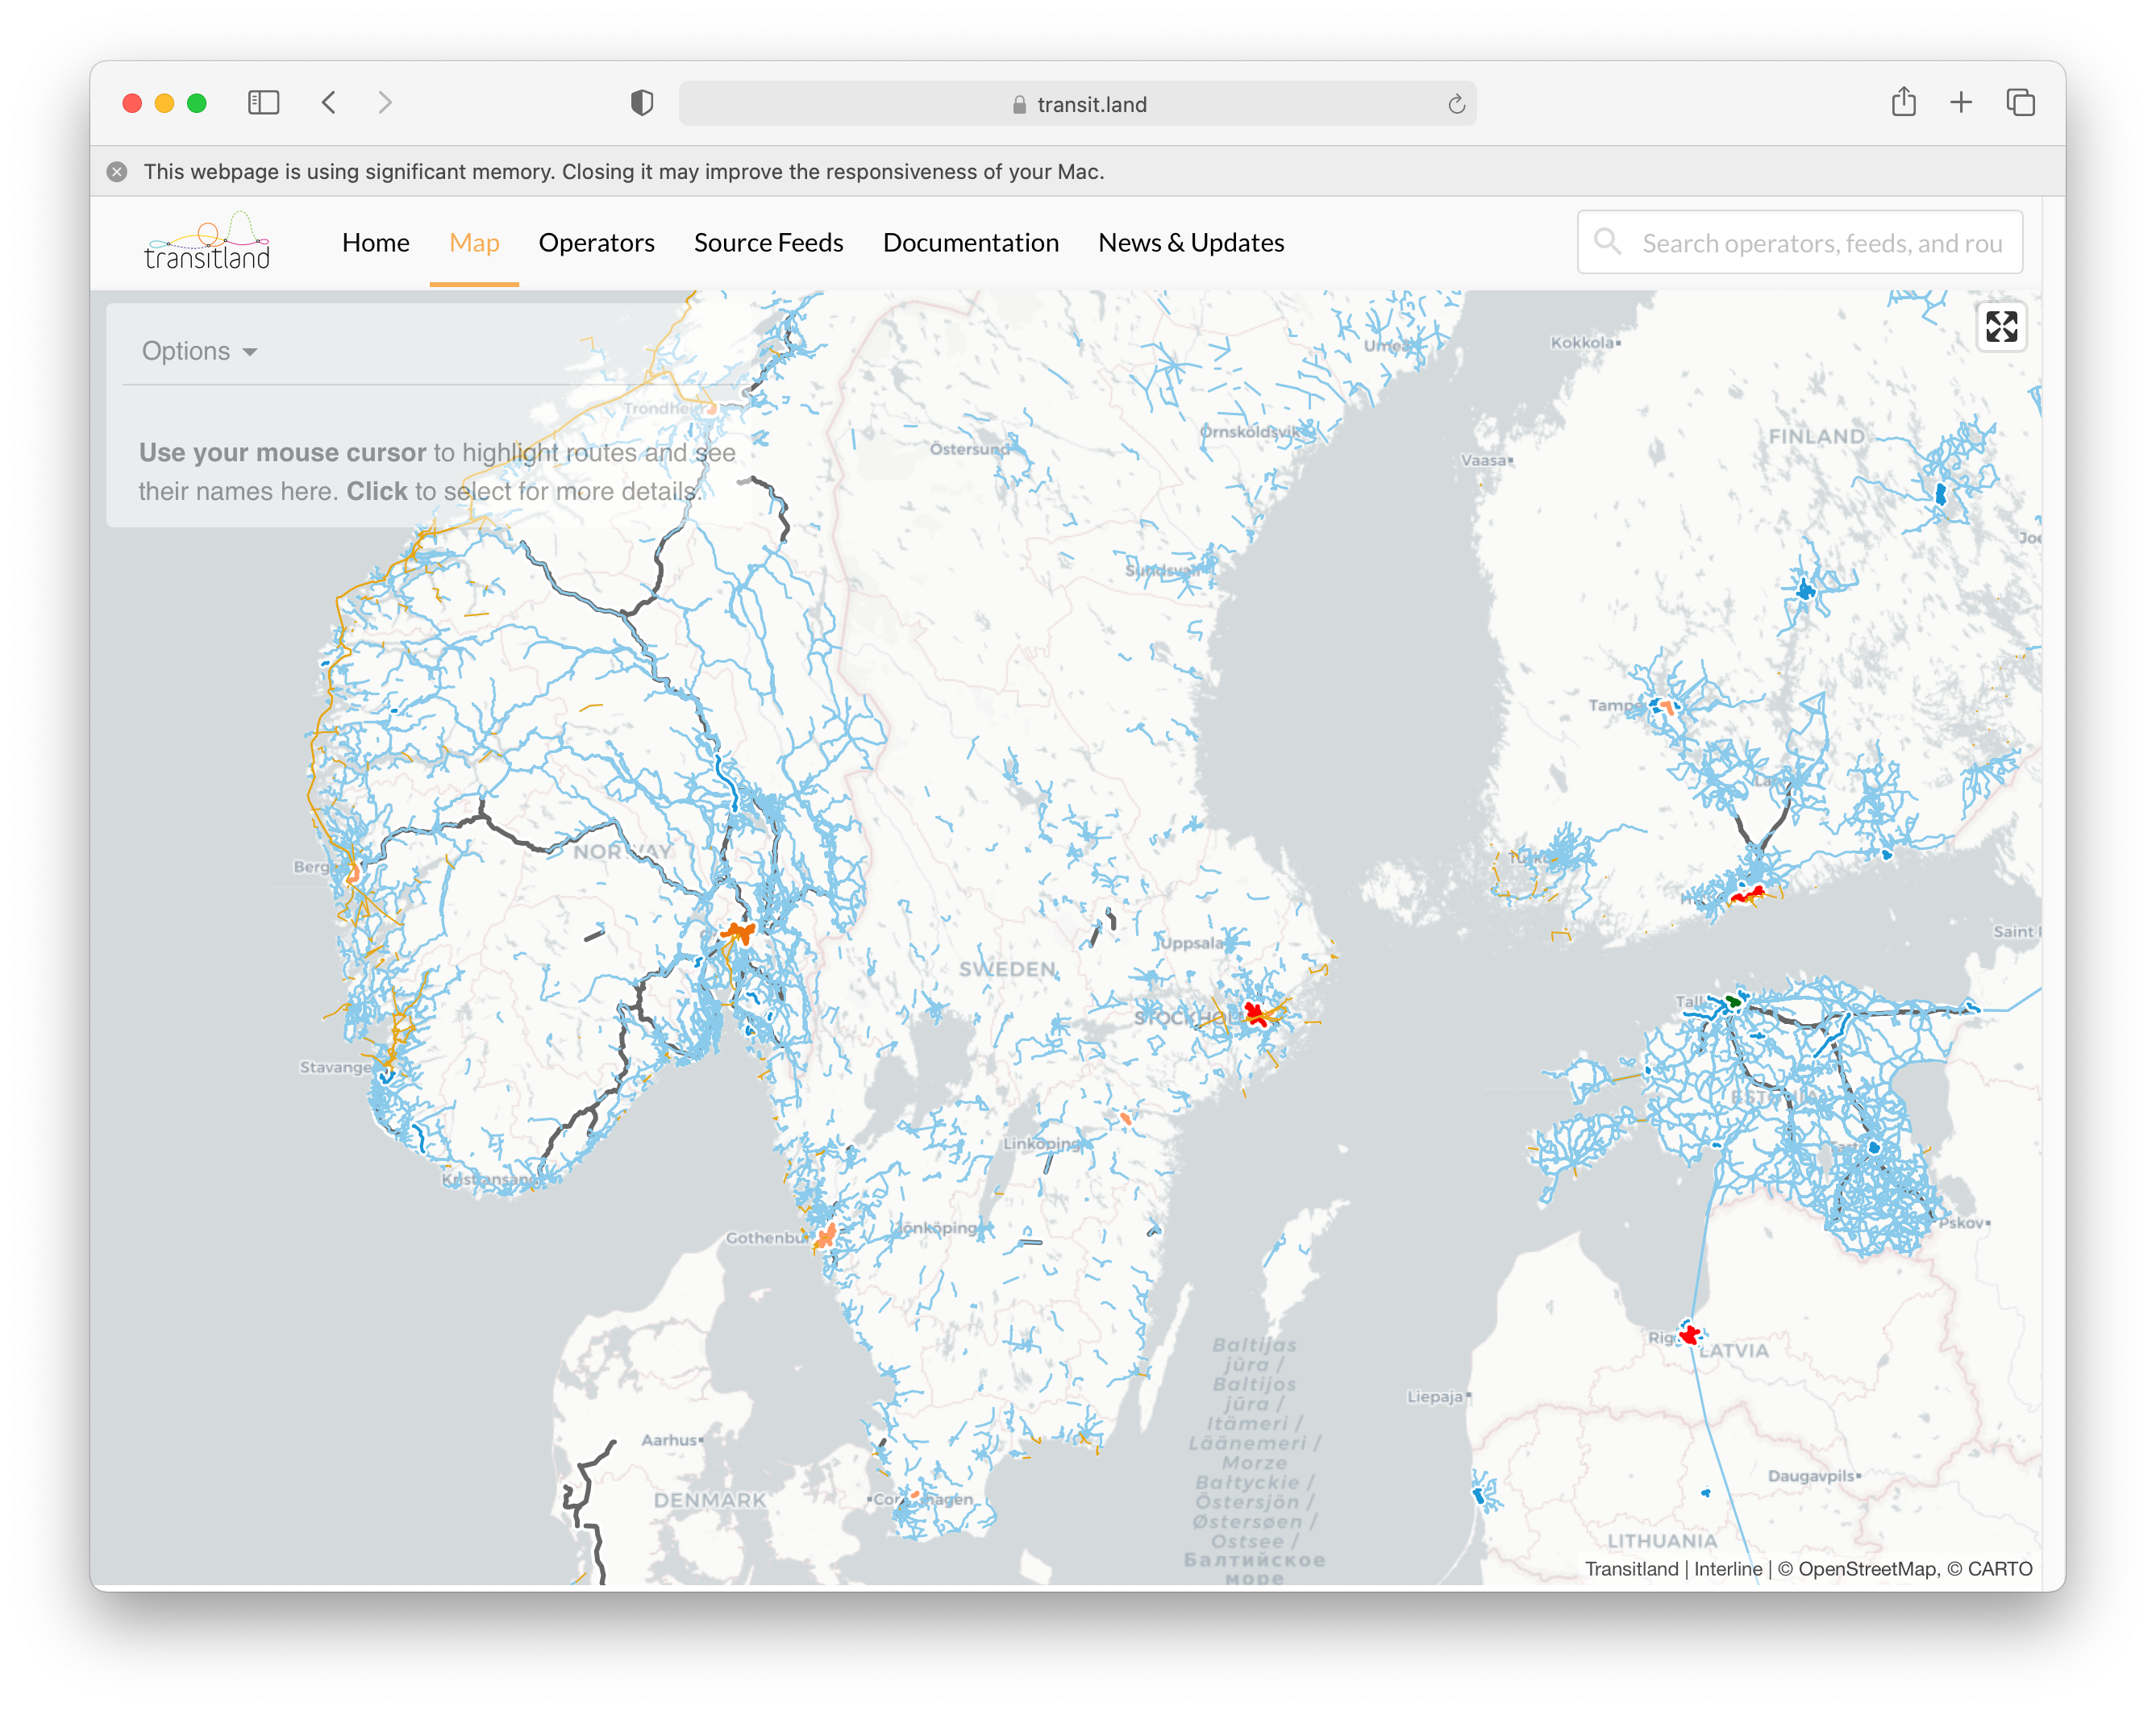This screenshot has height=1711, width=2156.
Task: Open Source Feeds page
Action: tap(768, 243)
